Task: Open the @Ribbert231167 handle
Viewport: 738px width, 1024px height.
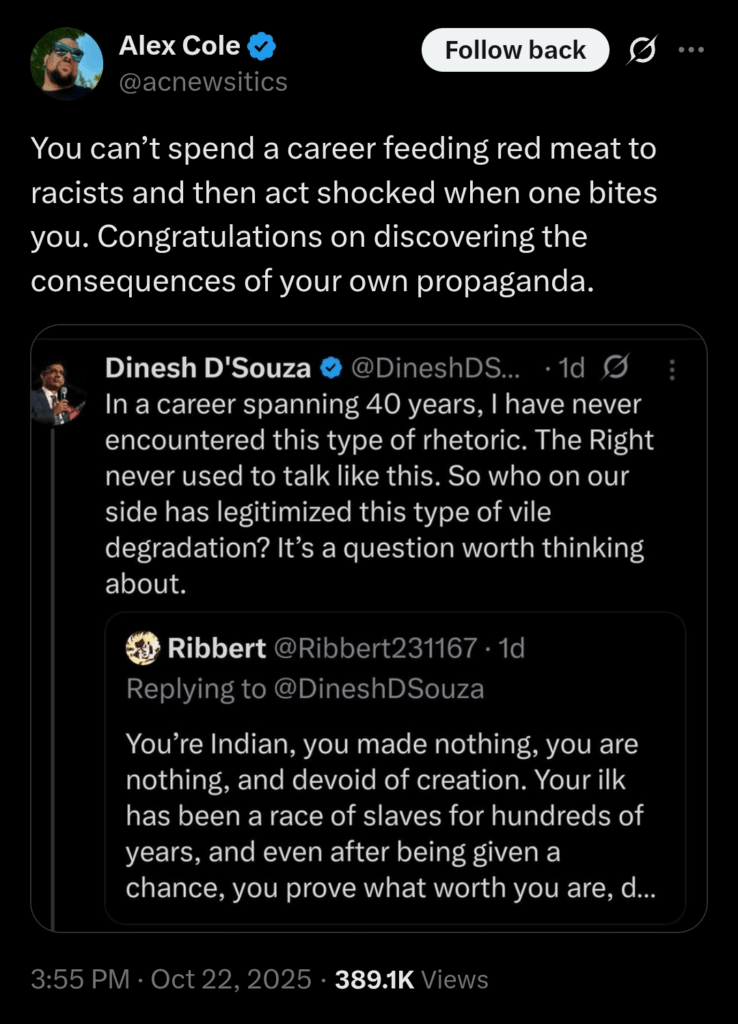Action: pos(375,648)
